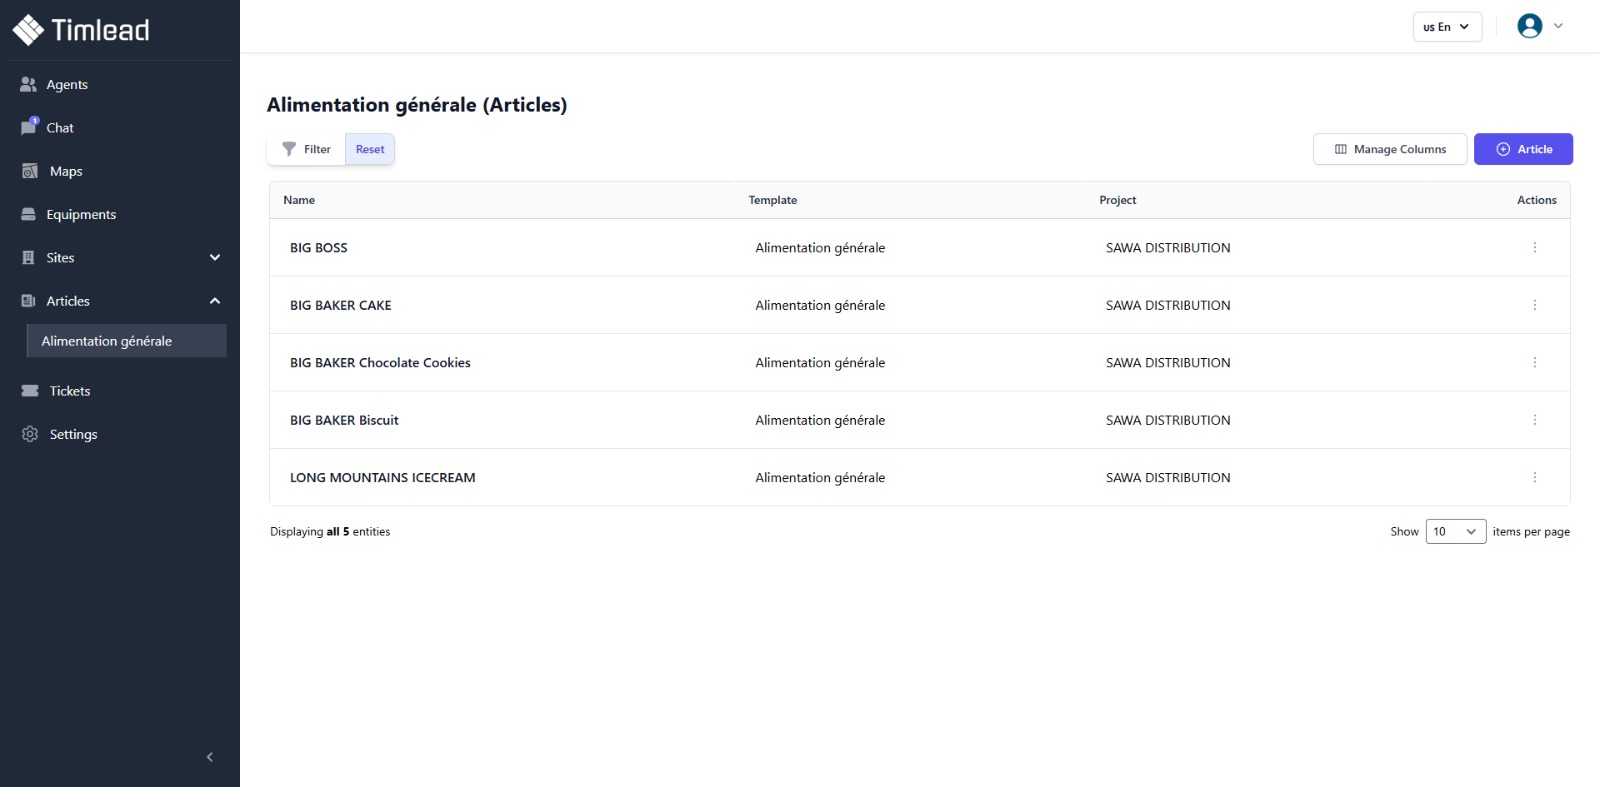Click the Manage Columns button
Image resolution: width=1600 pixels, height=787 pixels.
tap(1389, 149)
